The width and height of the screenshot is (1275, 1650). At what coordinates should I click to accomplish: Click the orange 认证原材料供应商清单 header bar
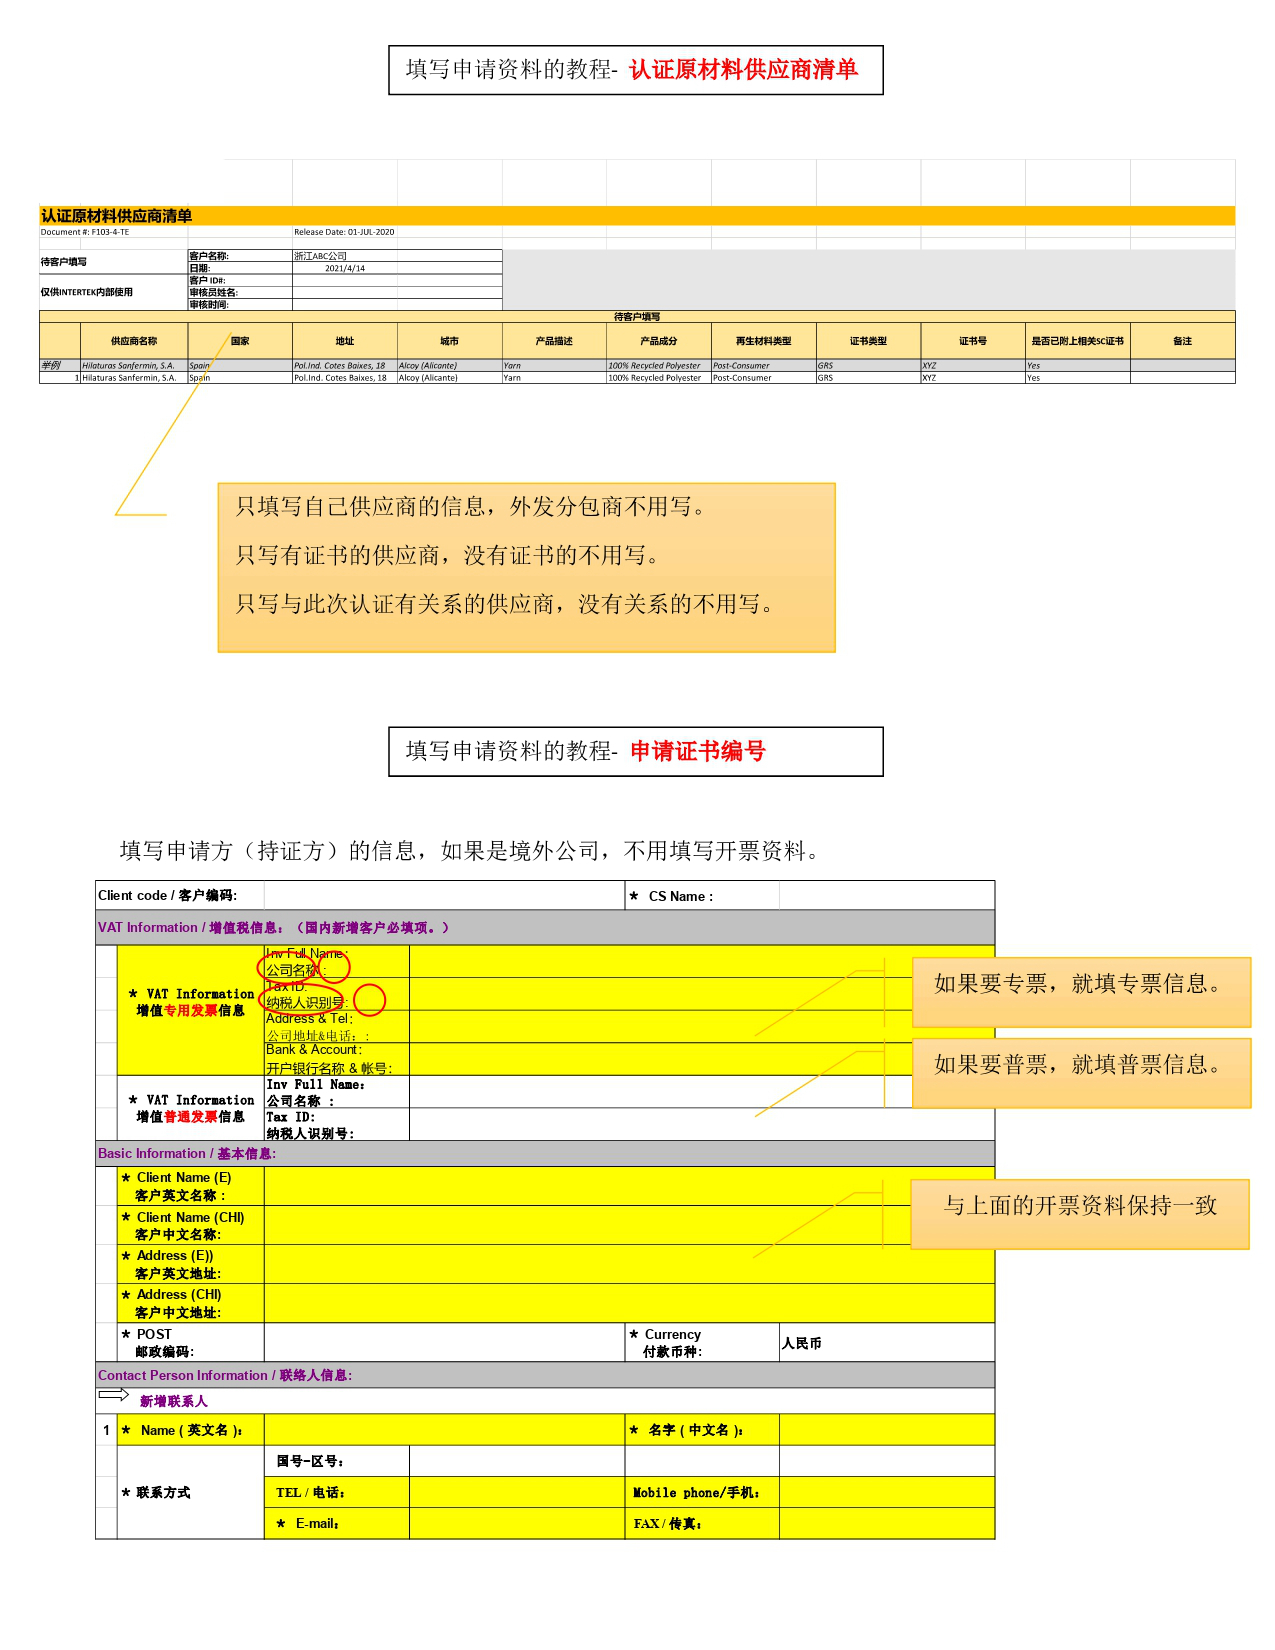point(637,216)
